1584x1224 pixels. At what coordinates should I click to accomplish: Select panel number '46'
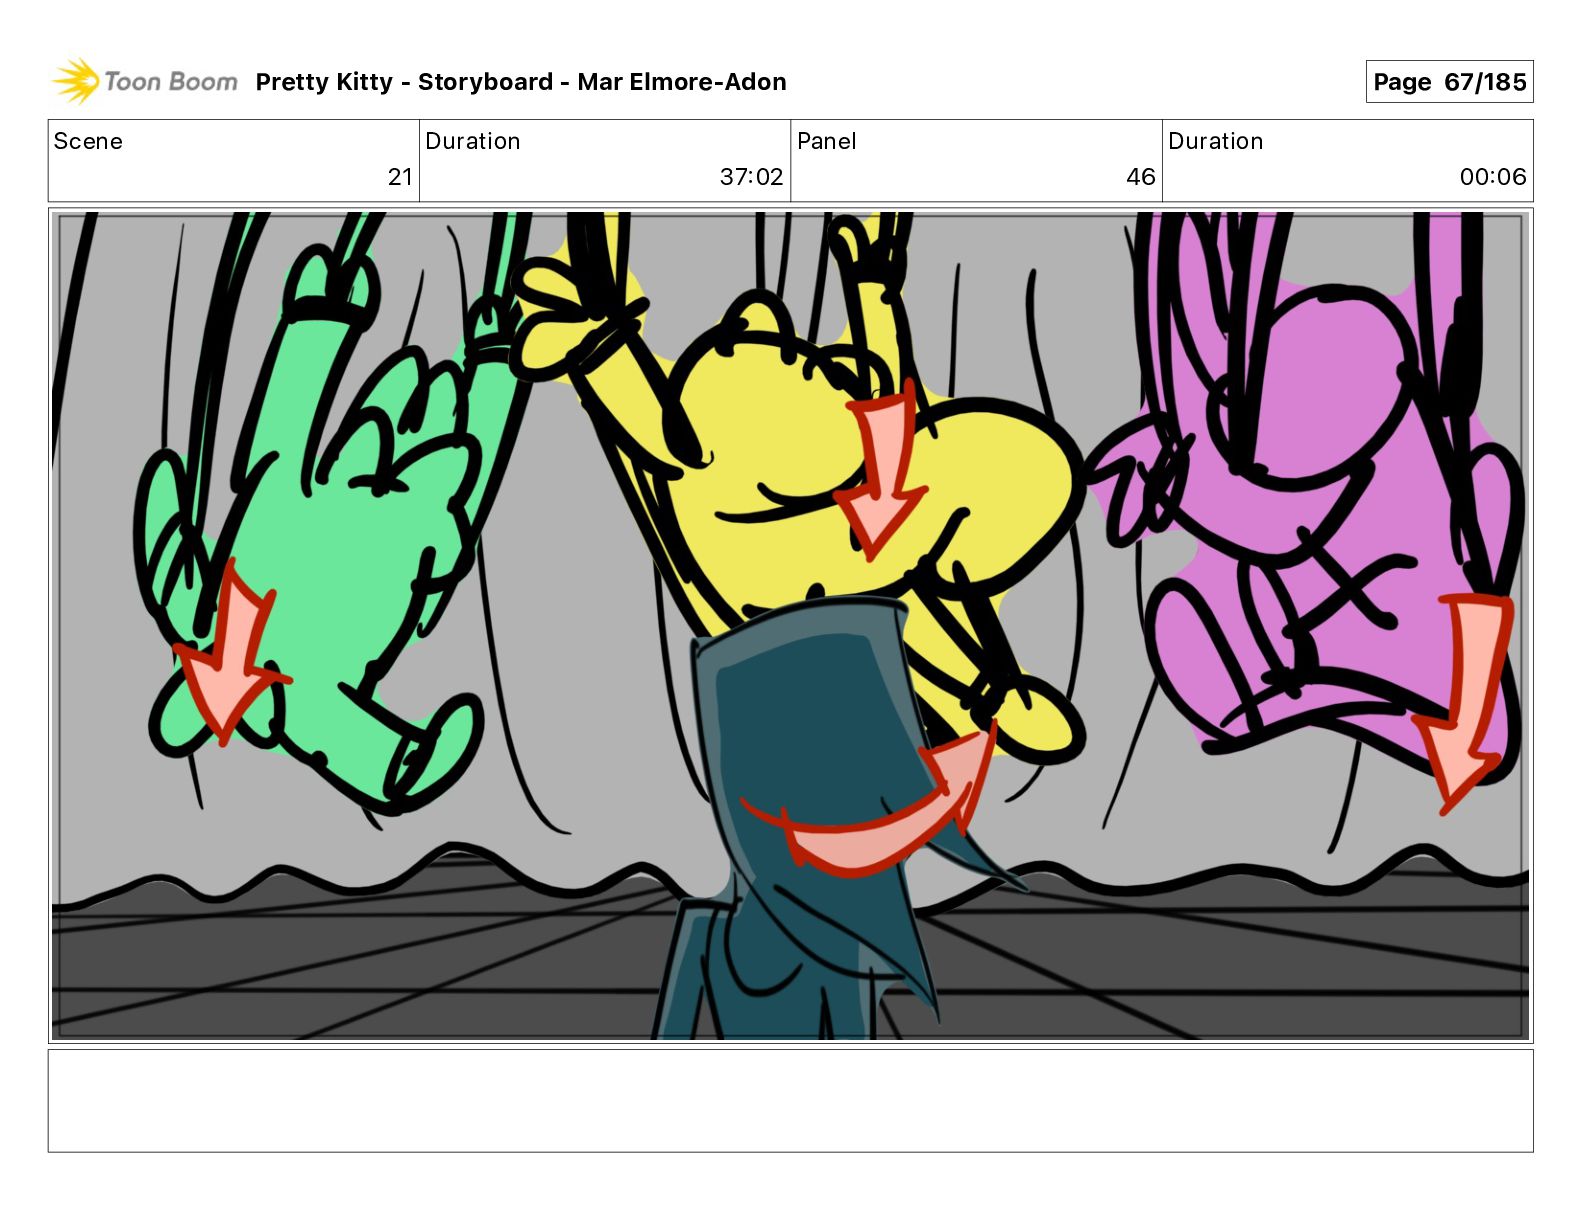point(1140,177)
